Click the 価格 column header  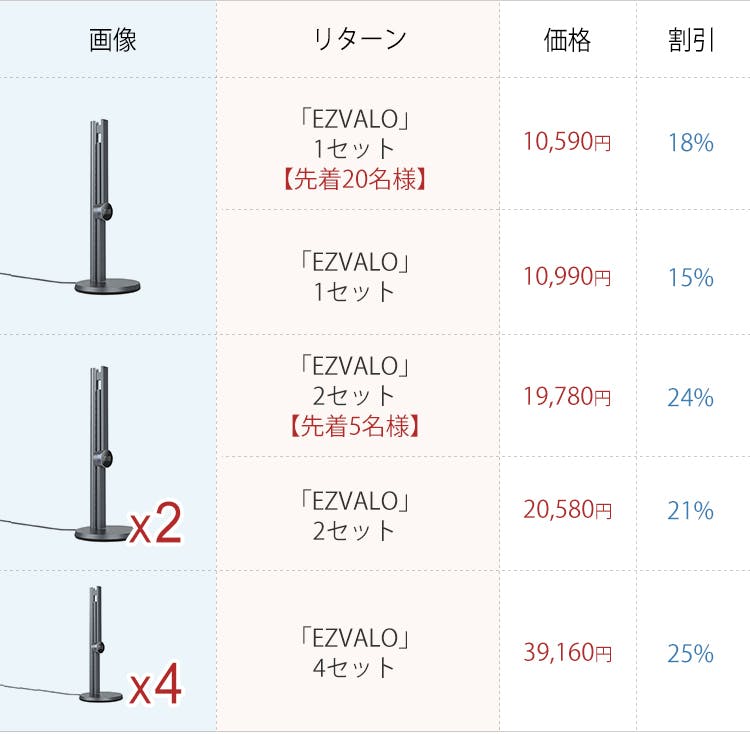pos(568,40)
